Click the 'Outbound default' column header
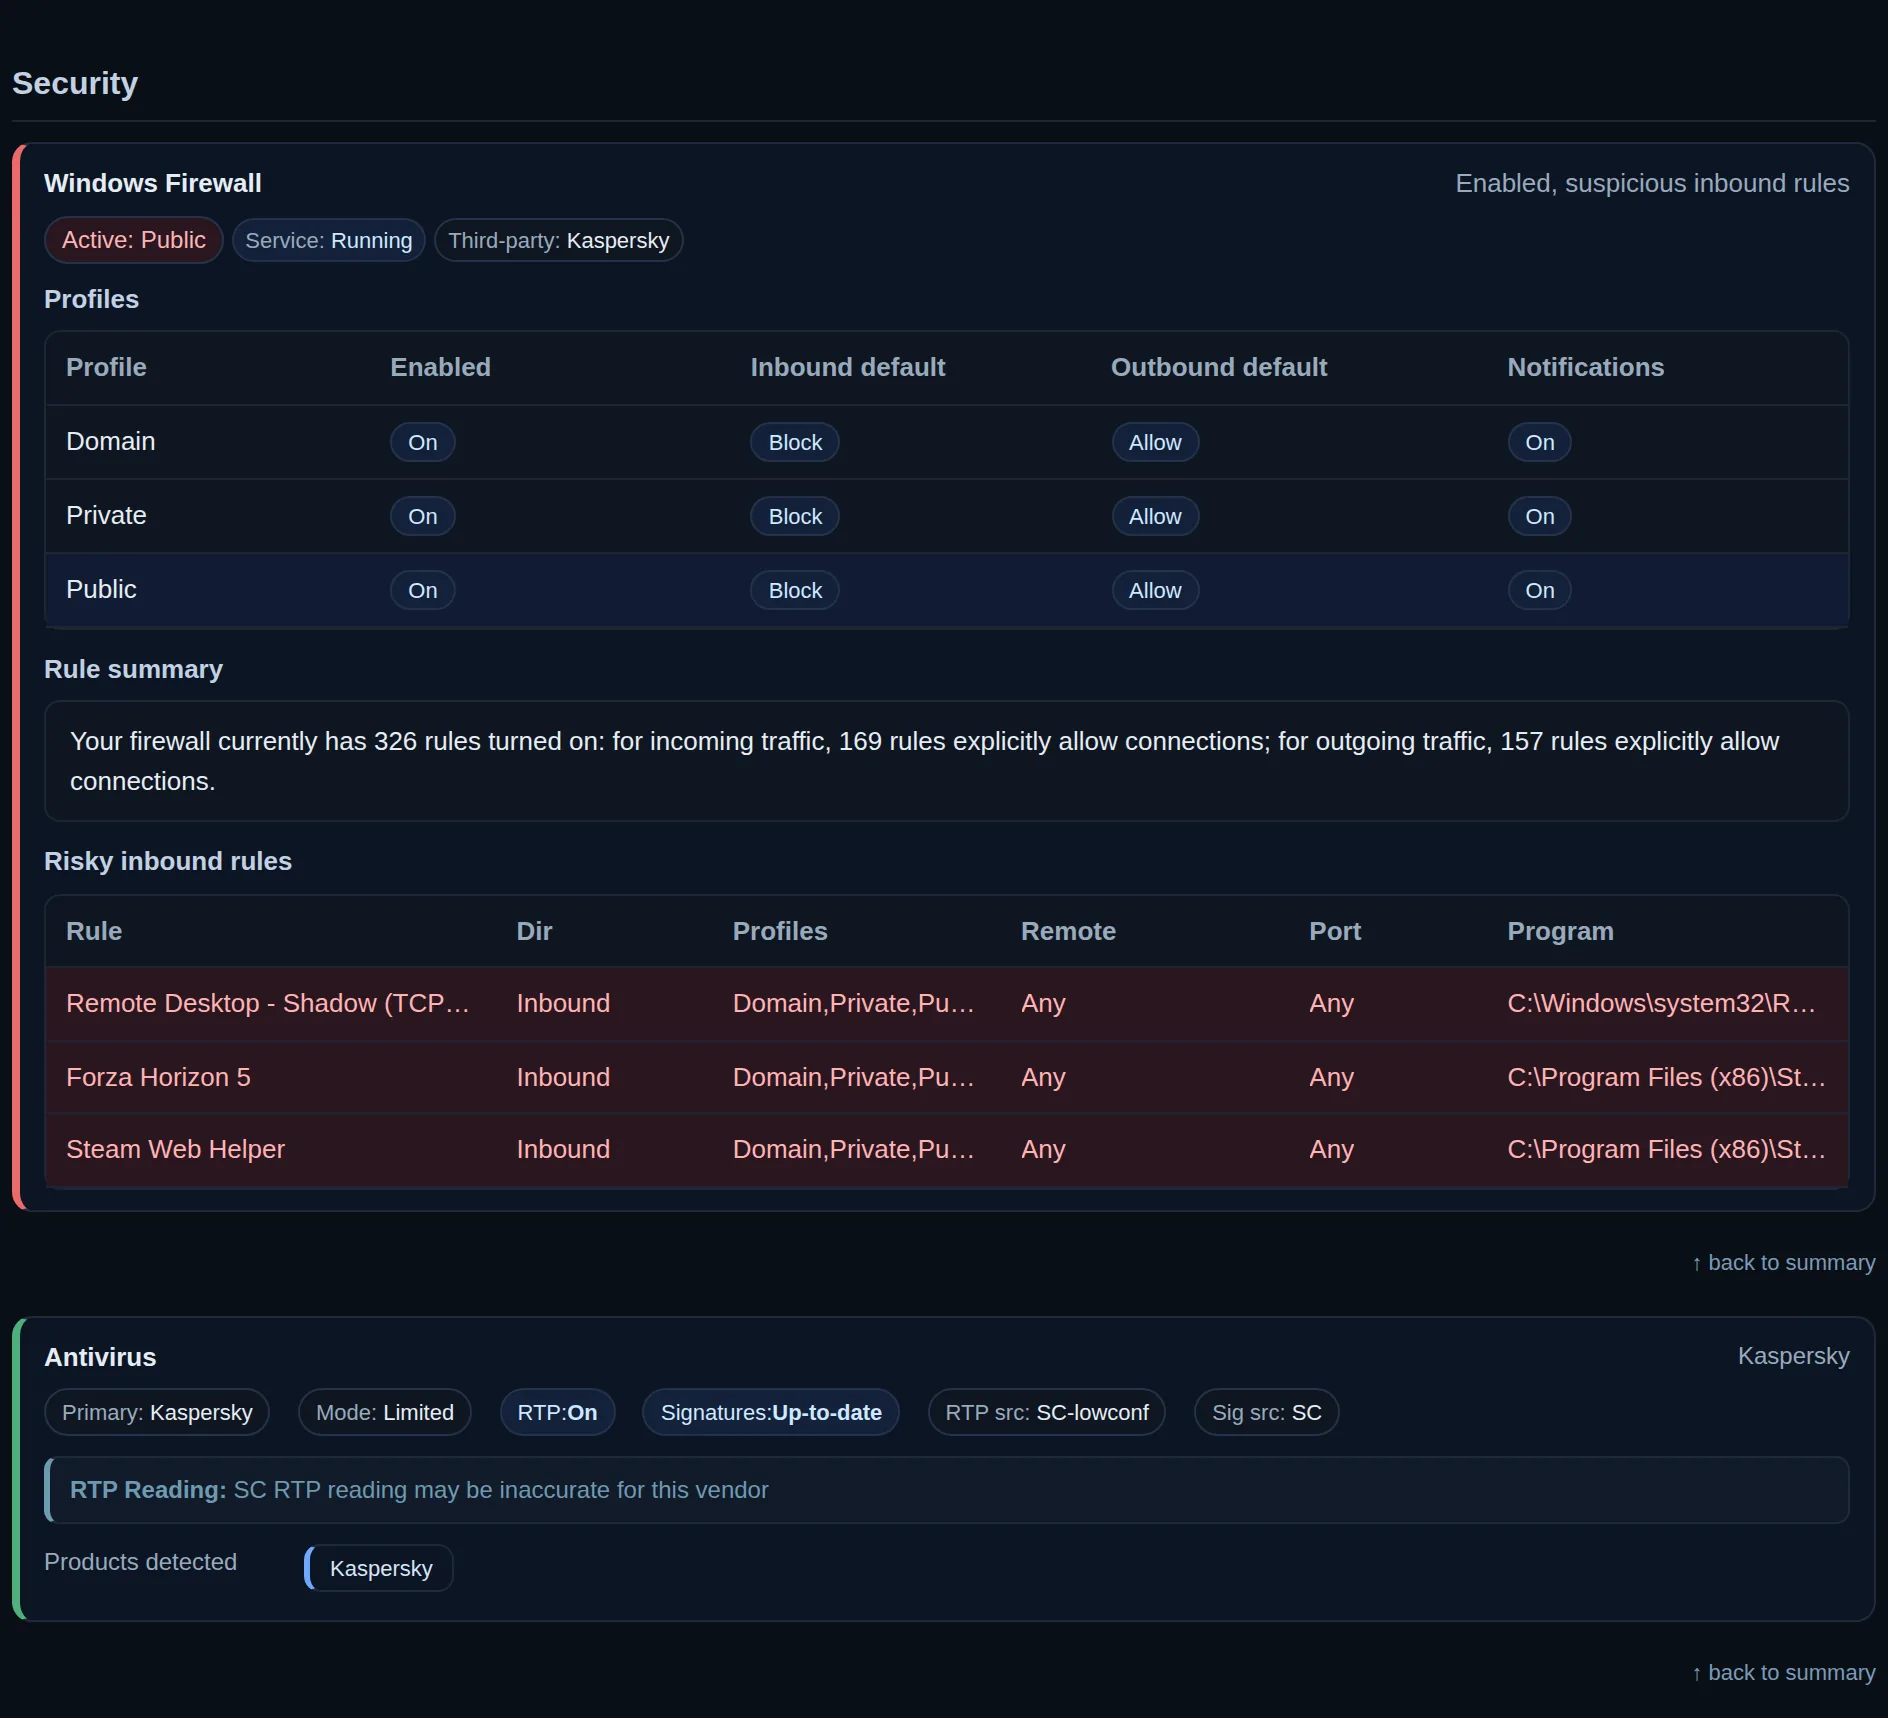 coord(1219,367)
